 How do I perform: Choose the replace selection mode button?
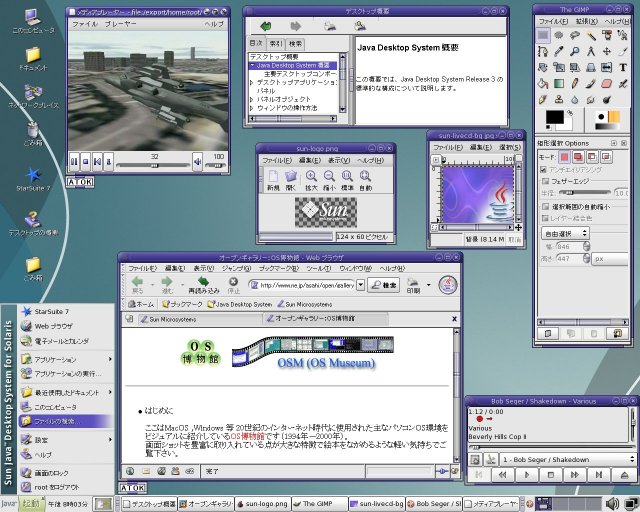pyautogui.click(x=564, y=157)
